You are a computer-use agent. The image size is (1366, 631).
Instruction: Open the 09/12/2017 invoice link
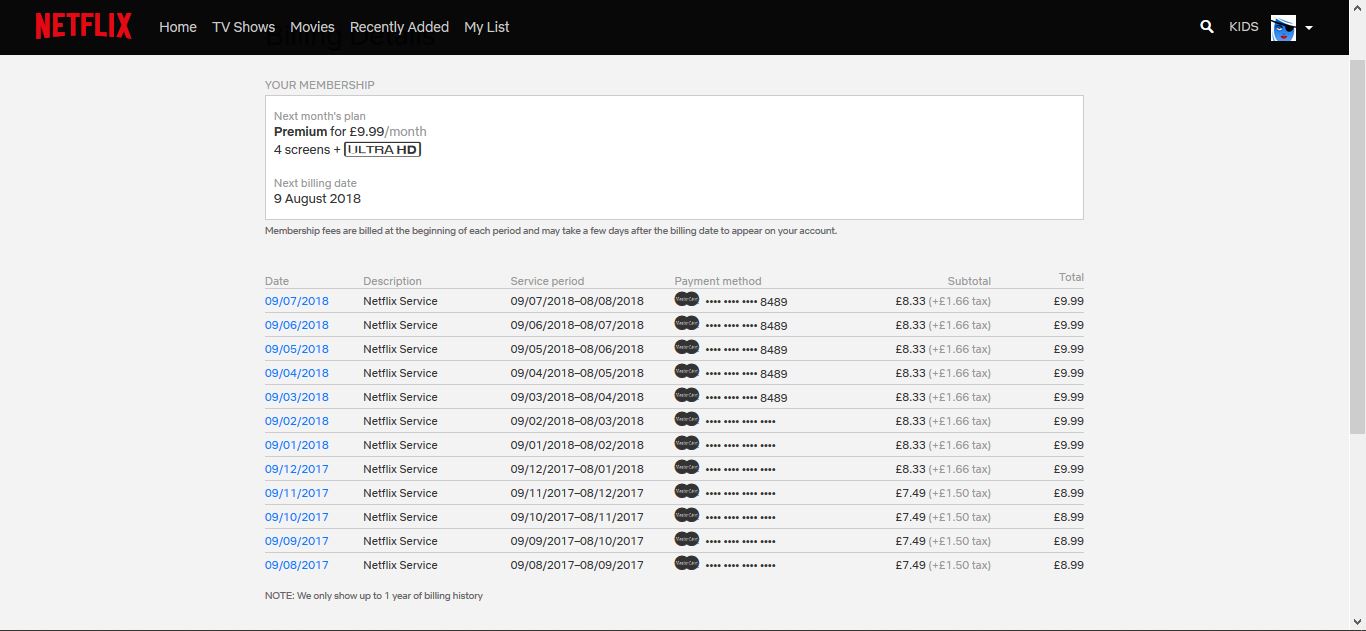(x=297, y=469)
